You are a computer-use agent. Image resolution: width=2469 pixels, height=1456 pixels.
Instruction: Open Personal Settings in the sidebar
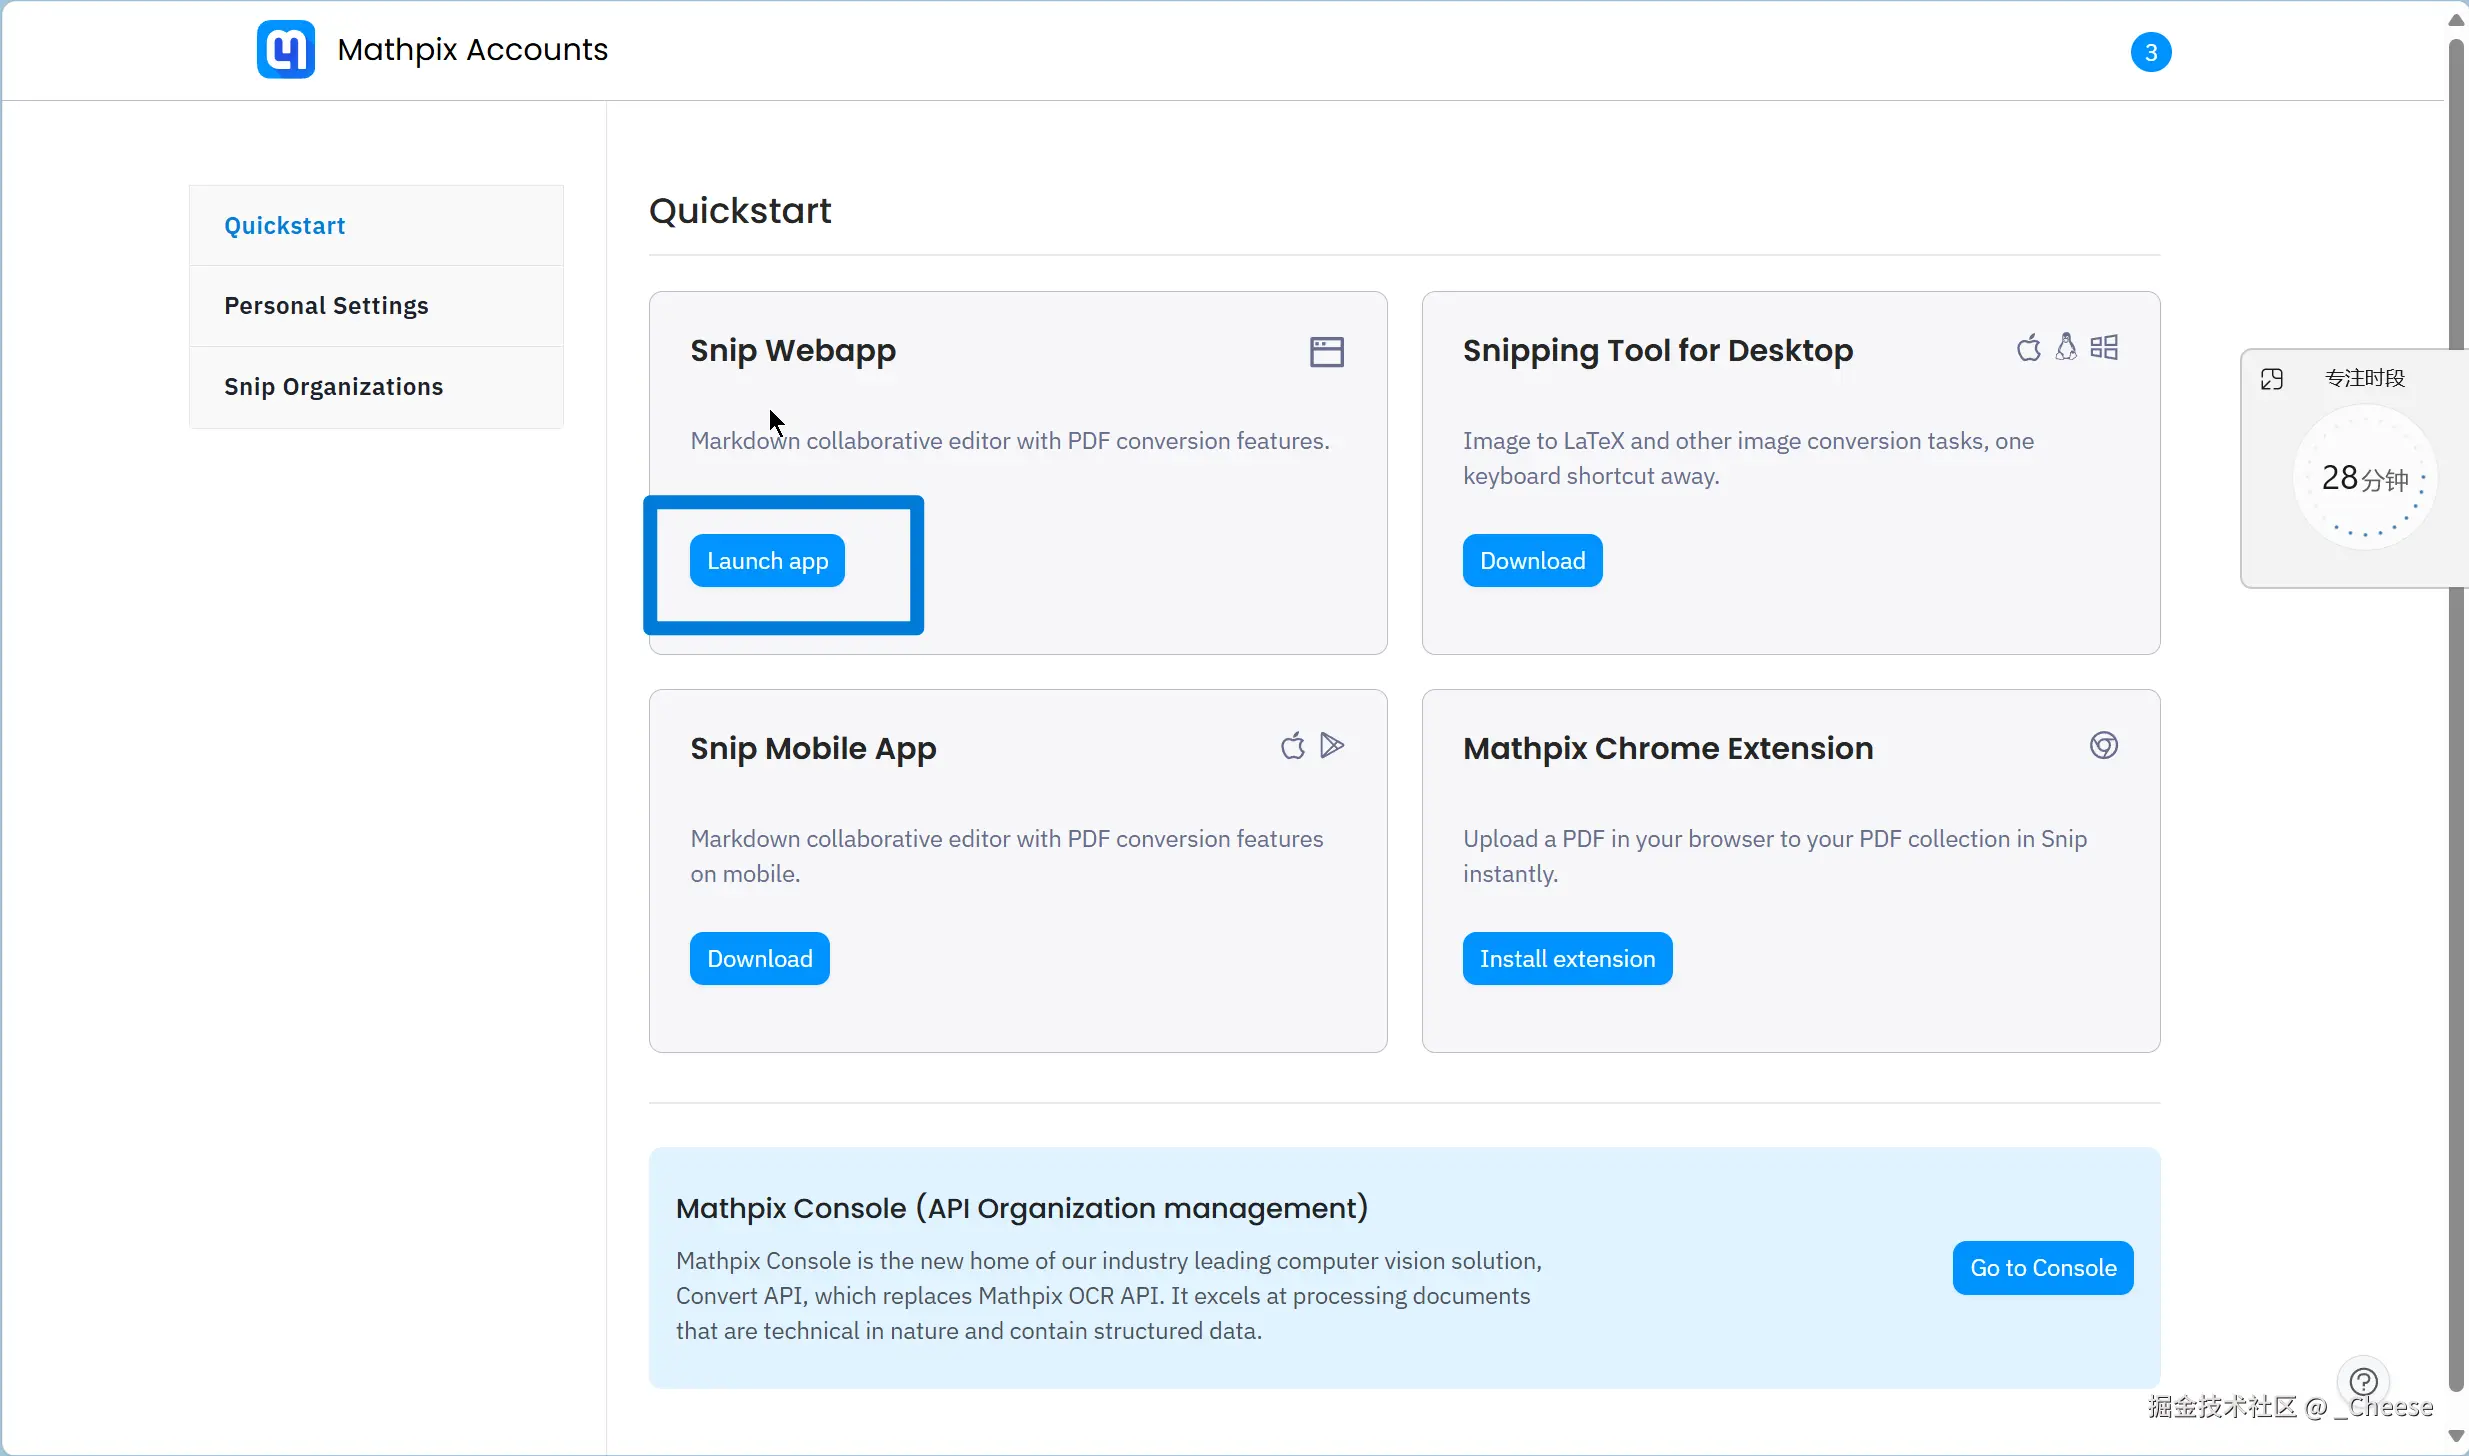pyautogui.click(x=326, y=306)
